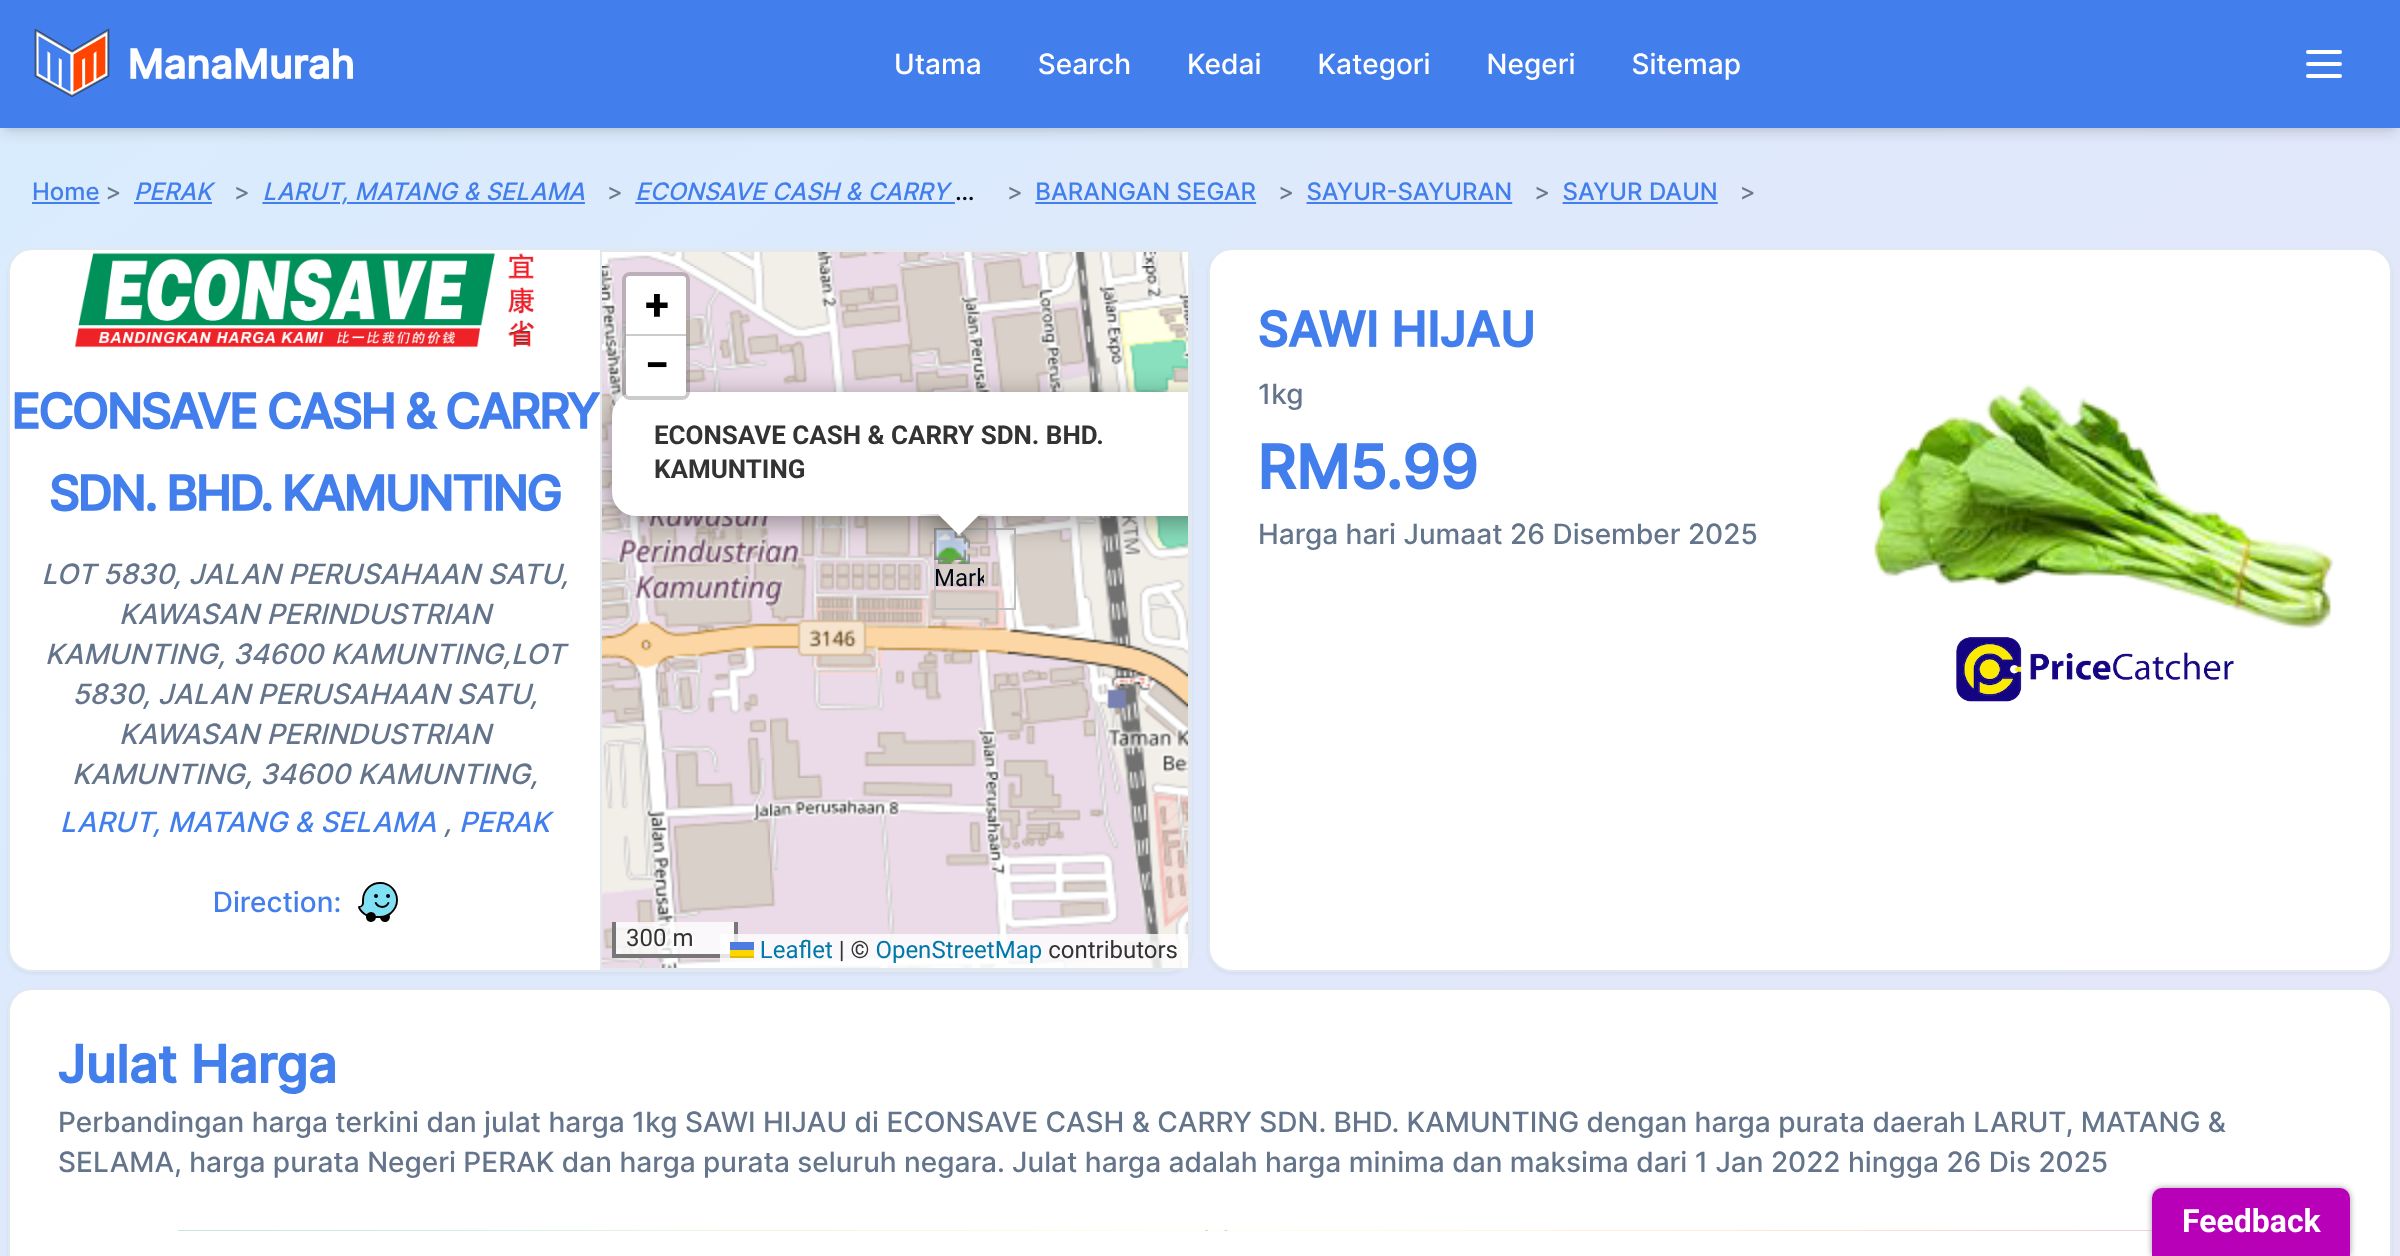Click the PriceCatcher logo

tap(2094, 668)
